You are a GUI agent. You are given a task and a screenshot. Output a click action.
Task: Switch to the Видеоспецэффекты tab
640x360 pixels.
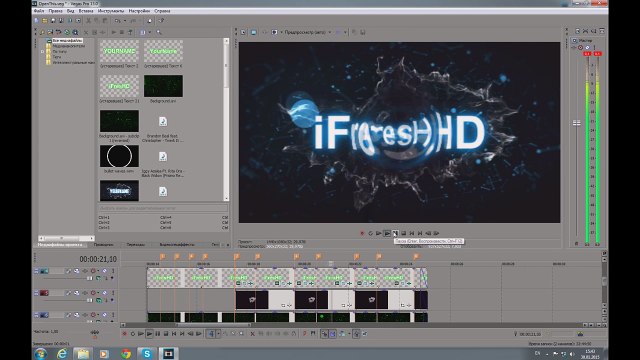(177, 244)
